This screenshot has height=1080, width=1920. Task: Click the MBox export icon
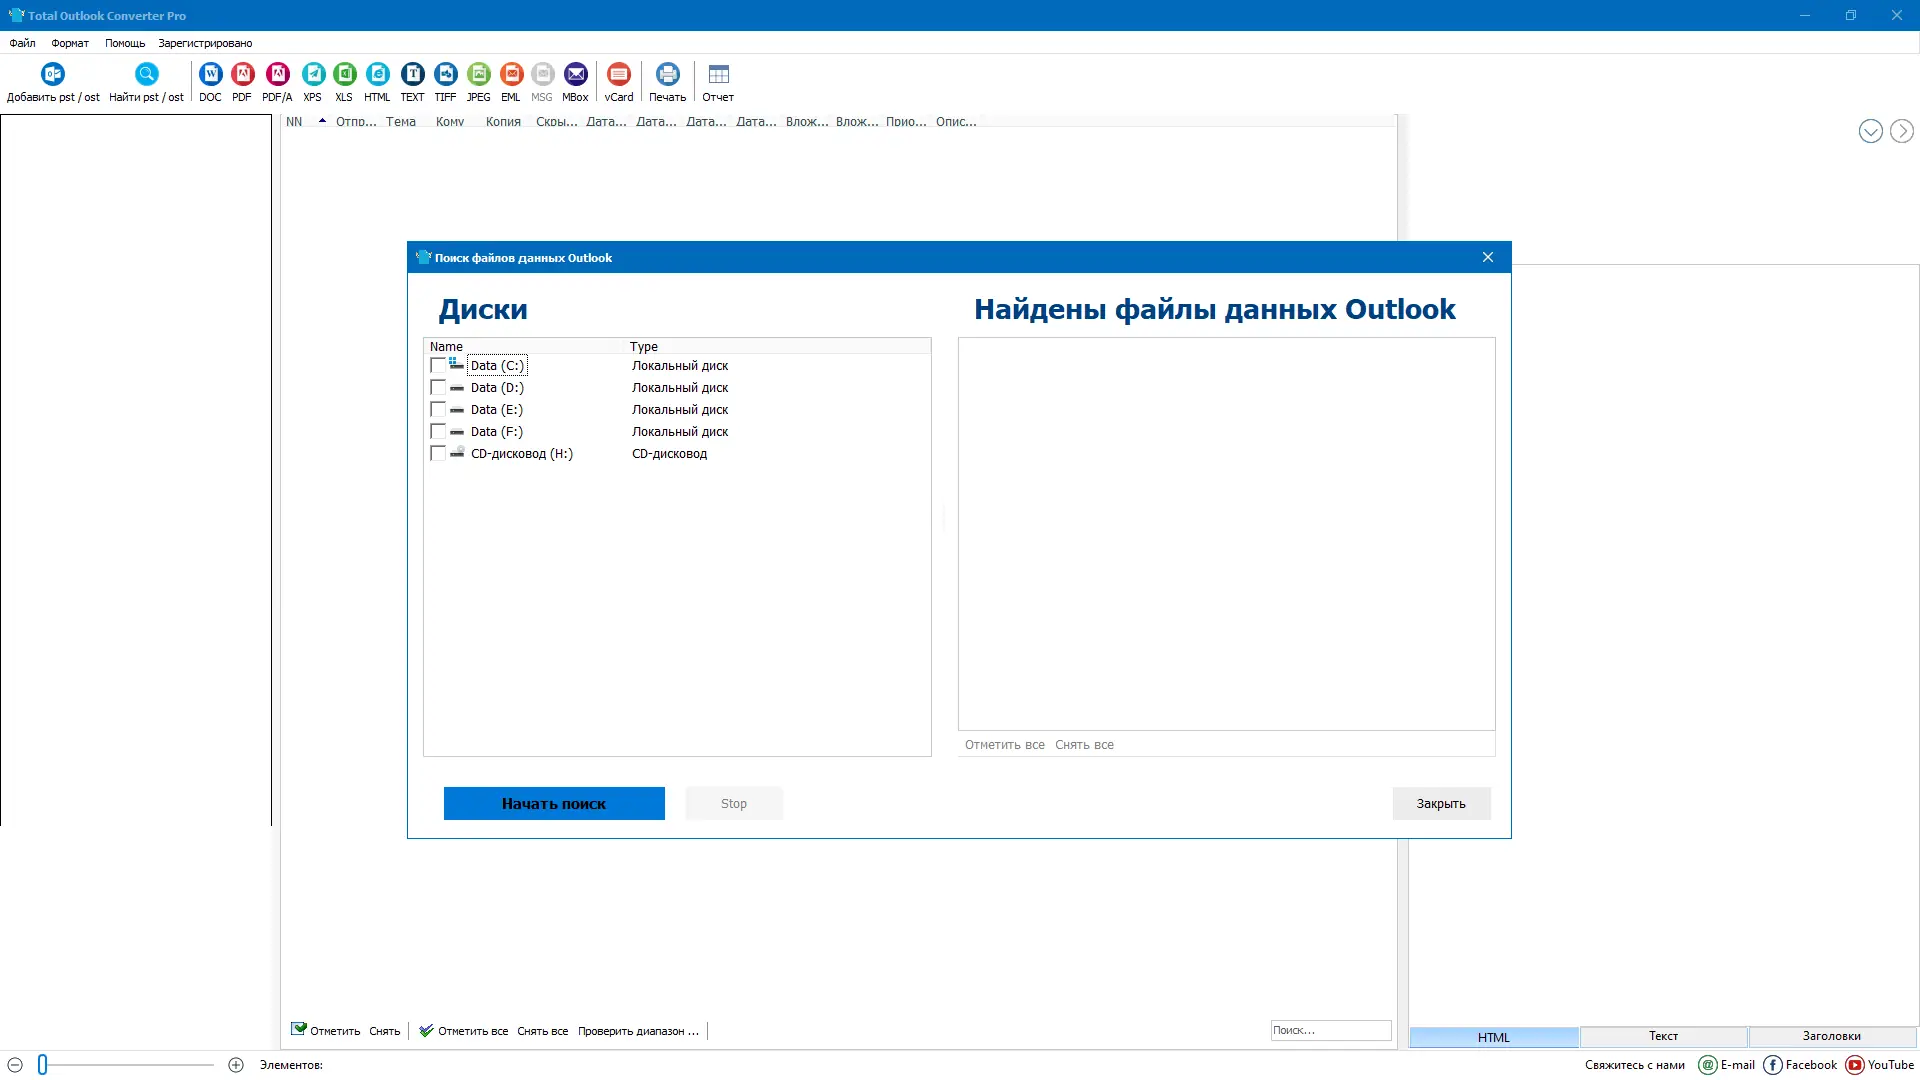pyautogui.click(x=575, y=75)
